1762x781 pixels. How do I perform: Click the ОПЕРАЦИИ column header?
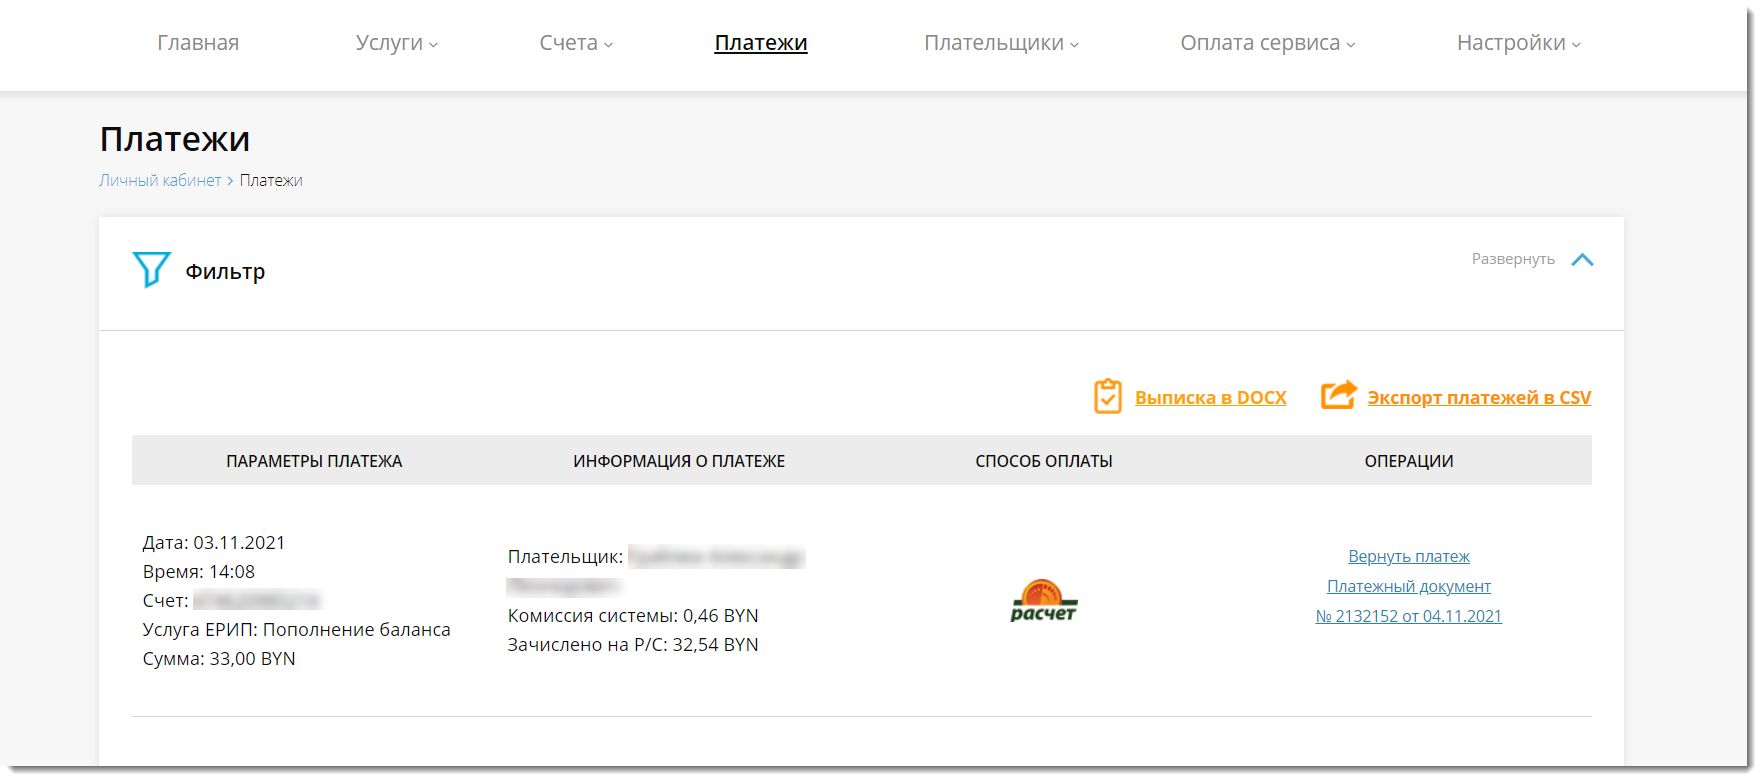1409,461
